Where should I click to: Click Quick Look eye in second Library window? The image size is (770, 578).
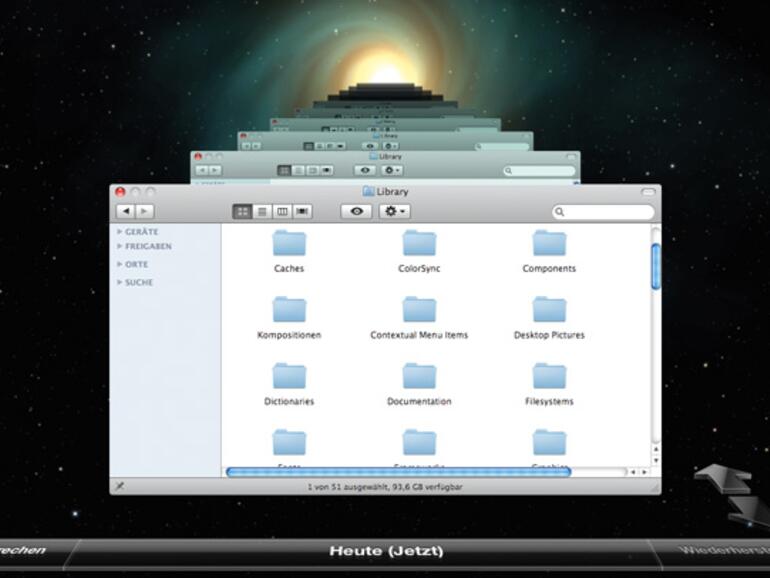(365, 170)
